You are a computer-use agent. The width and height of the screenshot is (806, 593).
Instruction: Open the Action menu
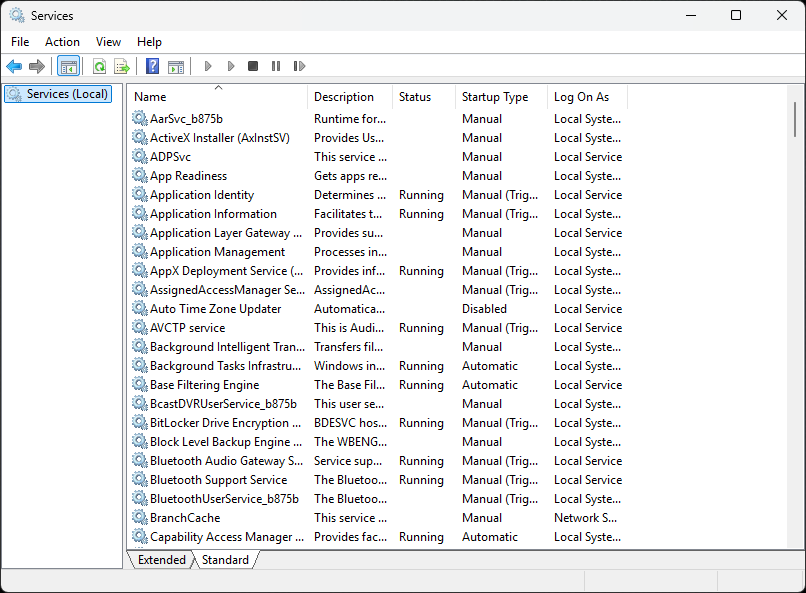point(62,42)
